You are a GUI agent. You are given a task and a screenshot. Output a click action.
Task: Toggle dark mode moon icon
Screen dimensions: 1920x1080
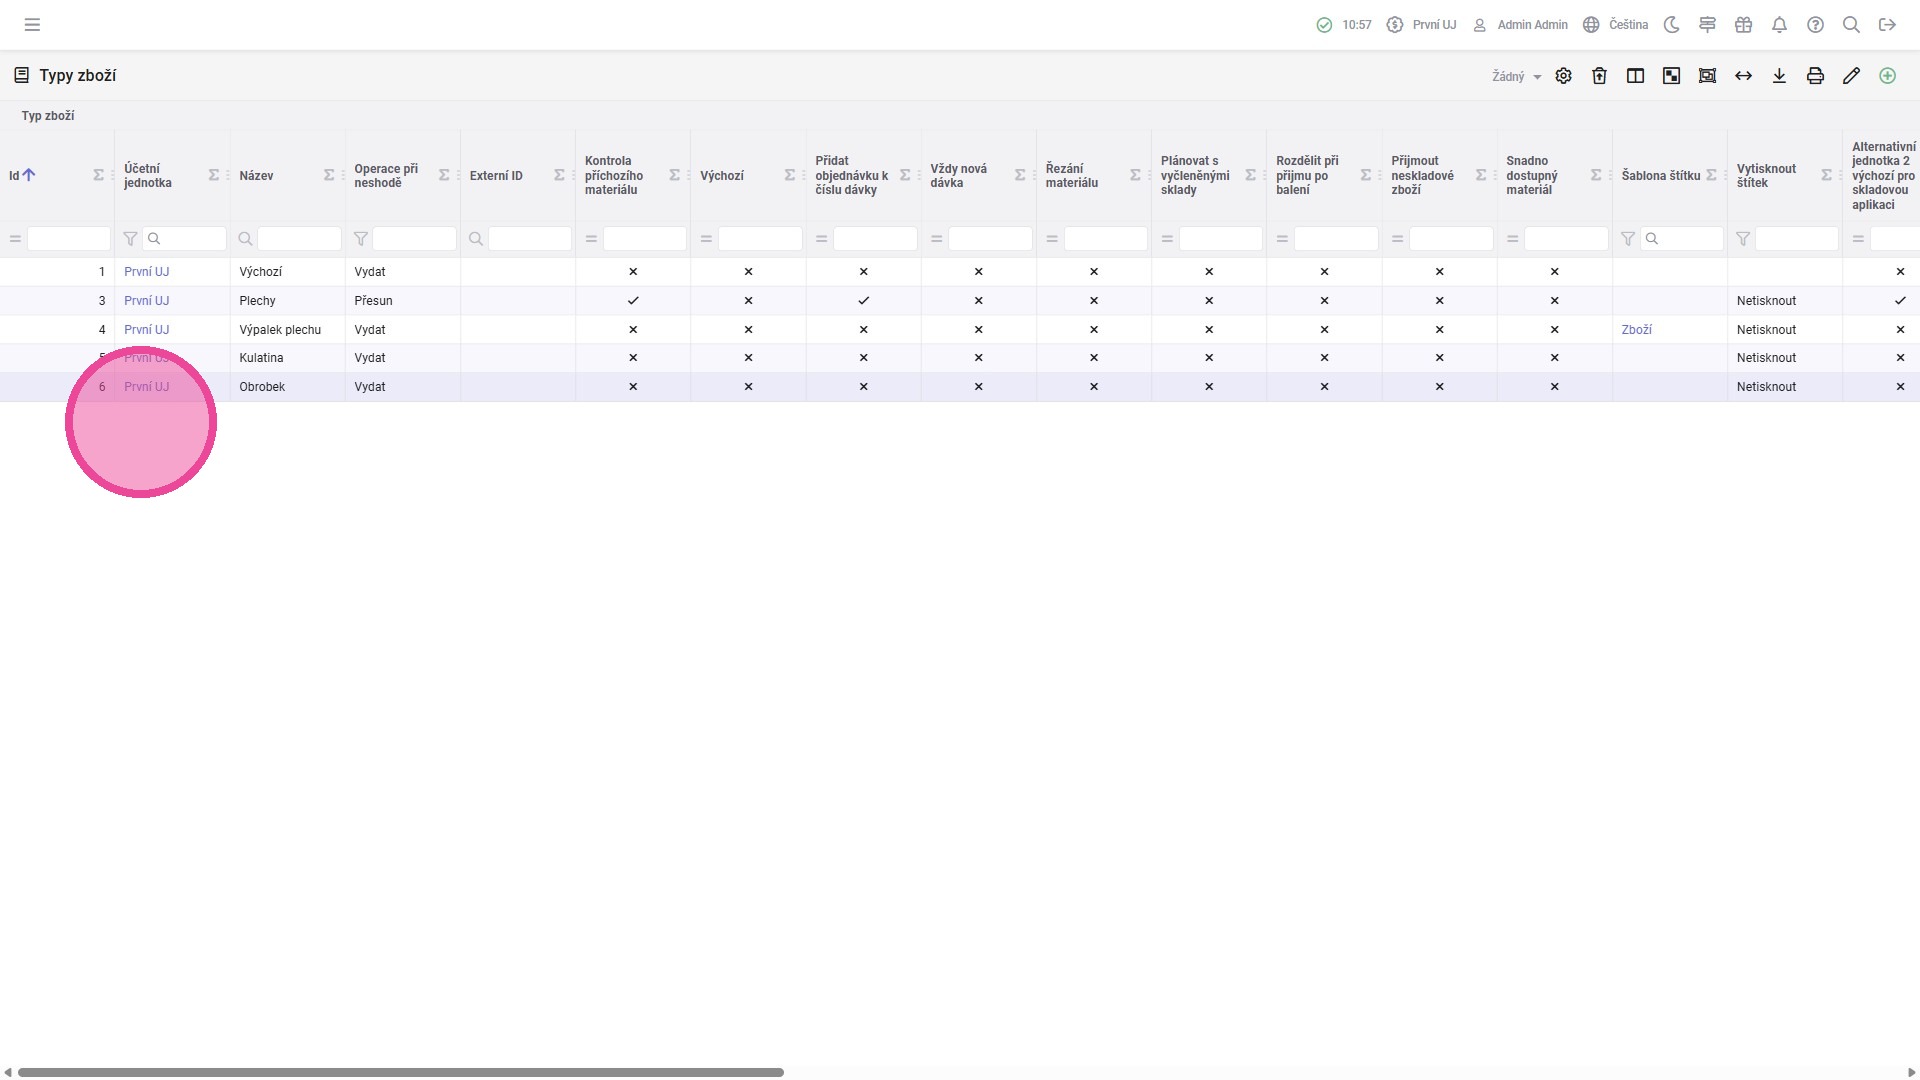1671,25
